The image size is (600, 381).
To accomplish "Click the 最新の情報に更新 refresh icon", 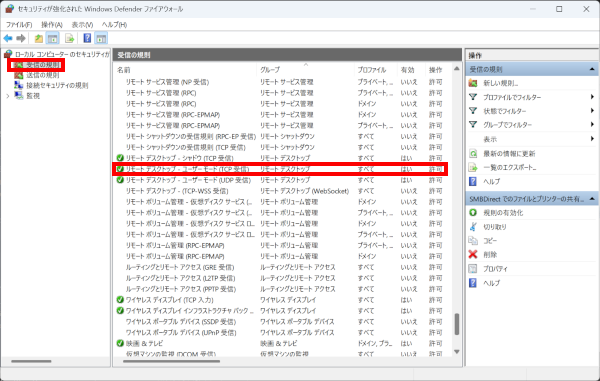I will tap(473, 153).
